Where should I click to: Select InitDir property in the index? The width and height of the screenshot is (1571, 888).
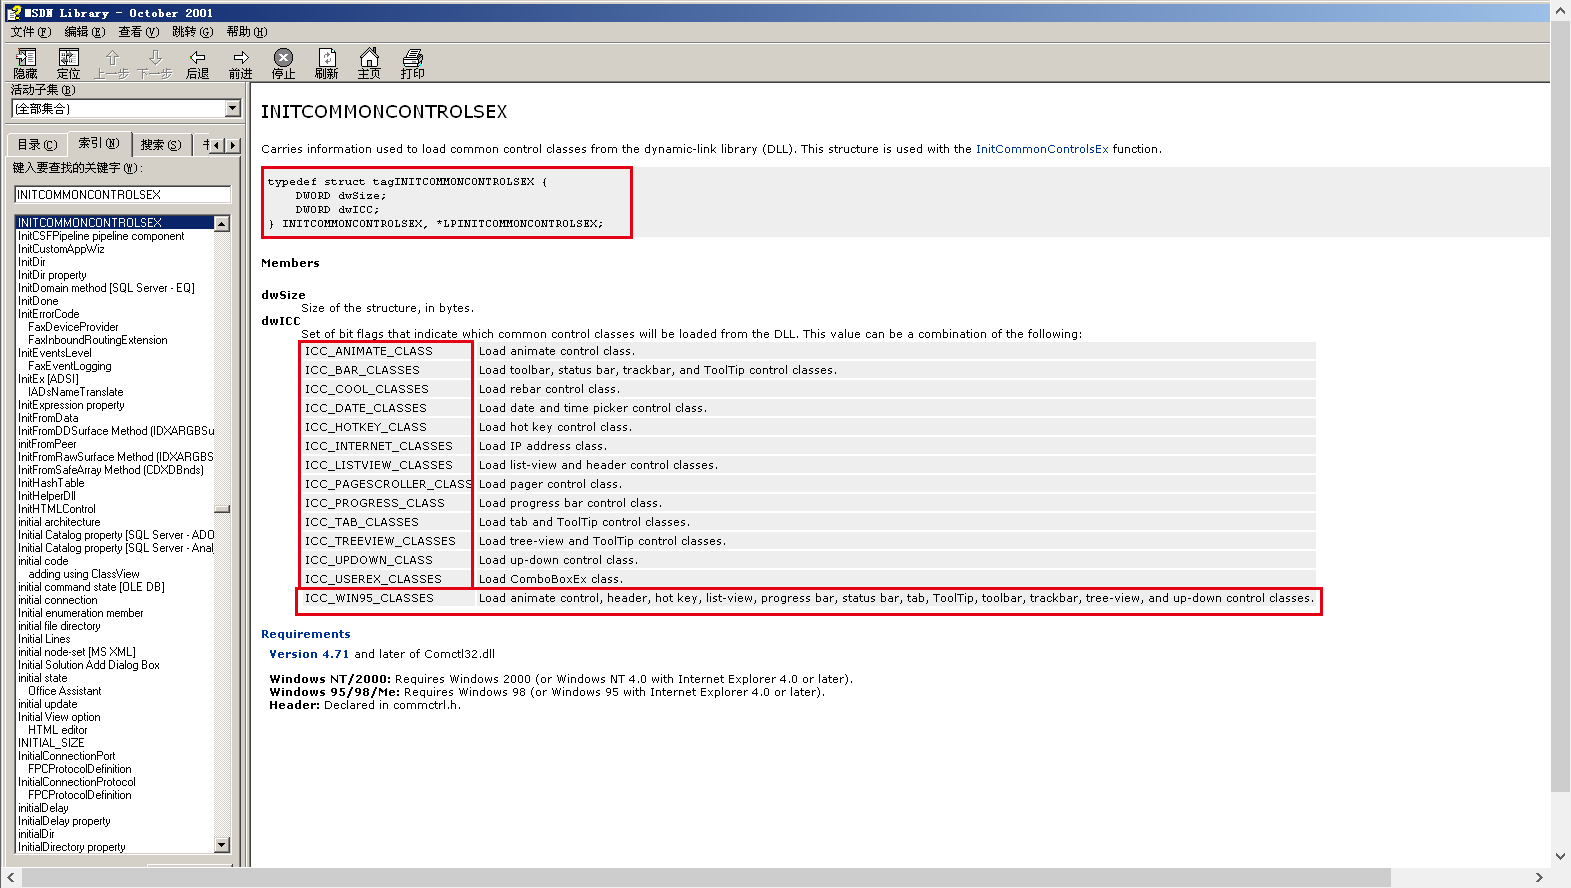(52, 275)
